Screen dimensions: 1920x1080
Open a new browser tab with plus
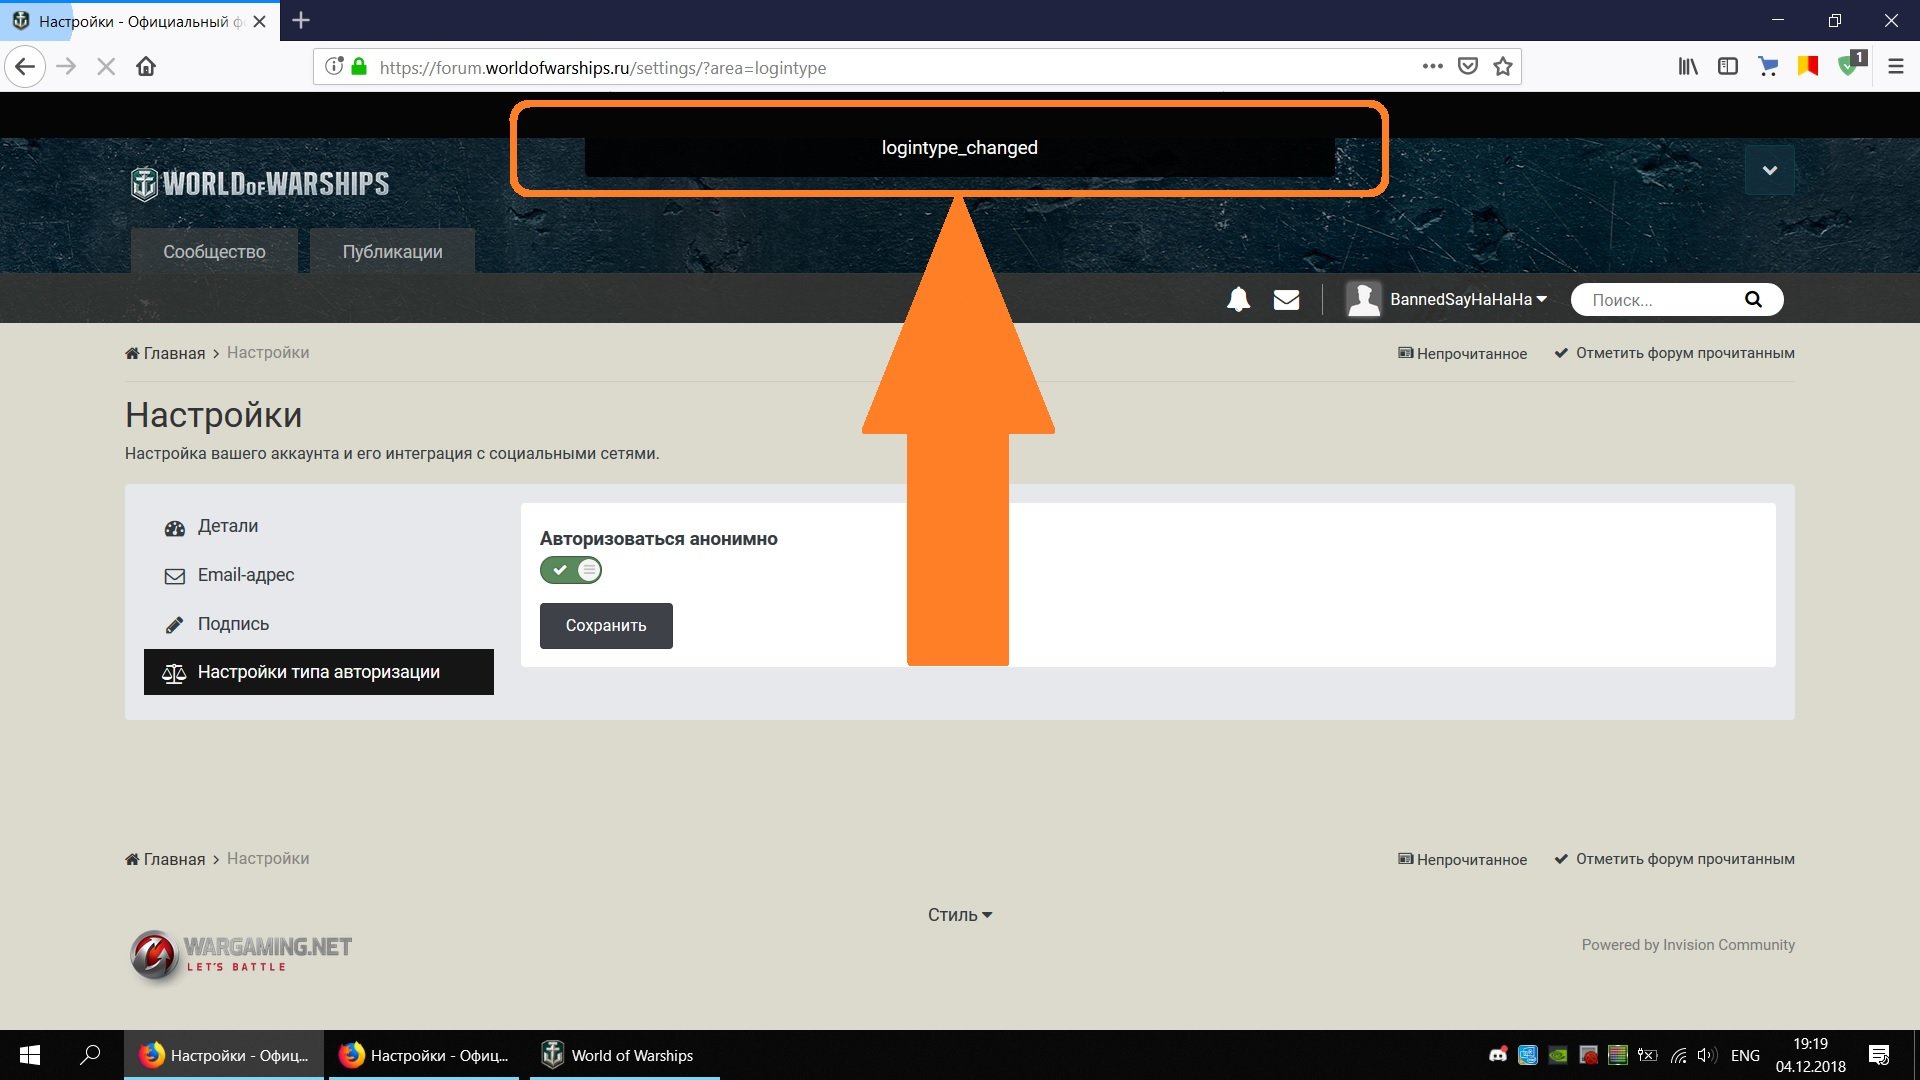coord(301,20)
